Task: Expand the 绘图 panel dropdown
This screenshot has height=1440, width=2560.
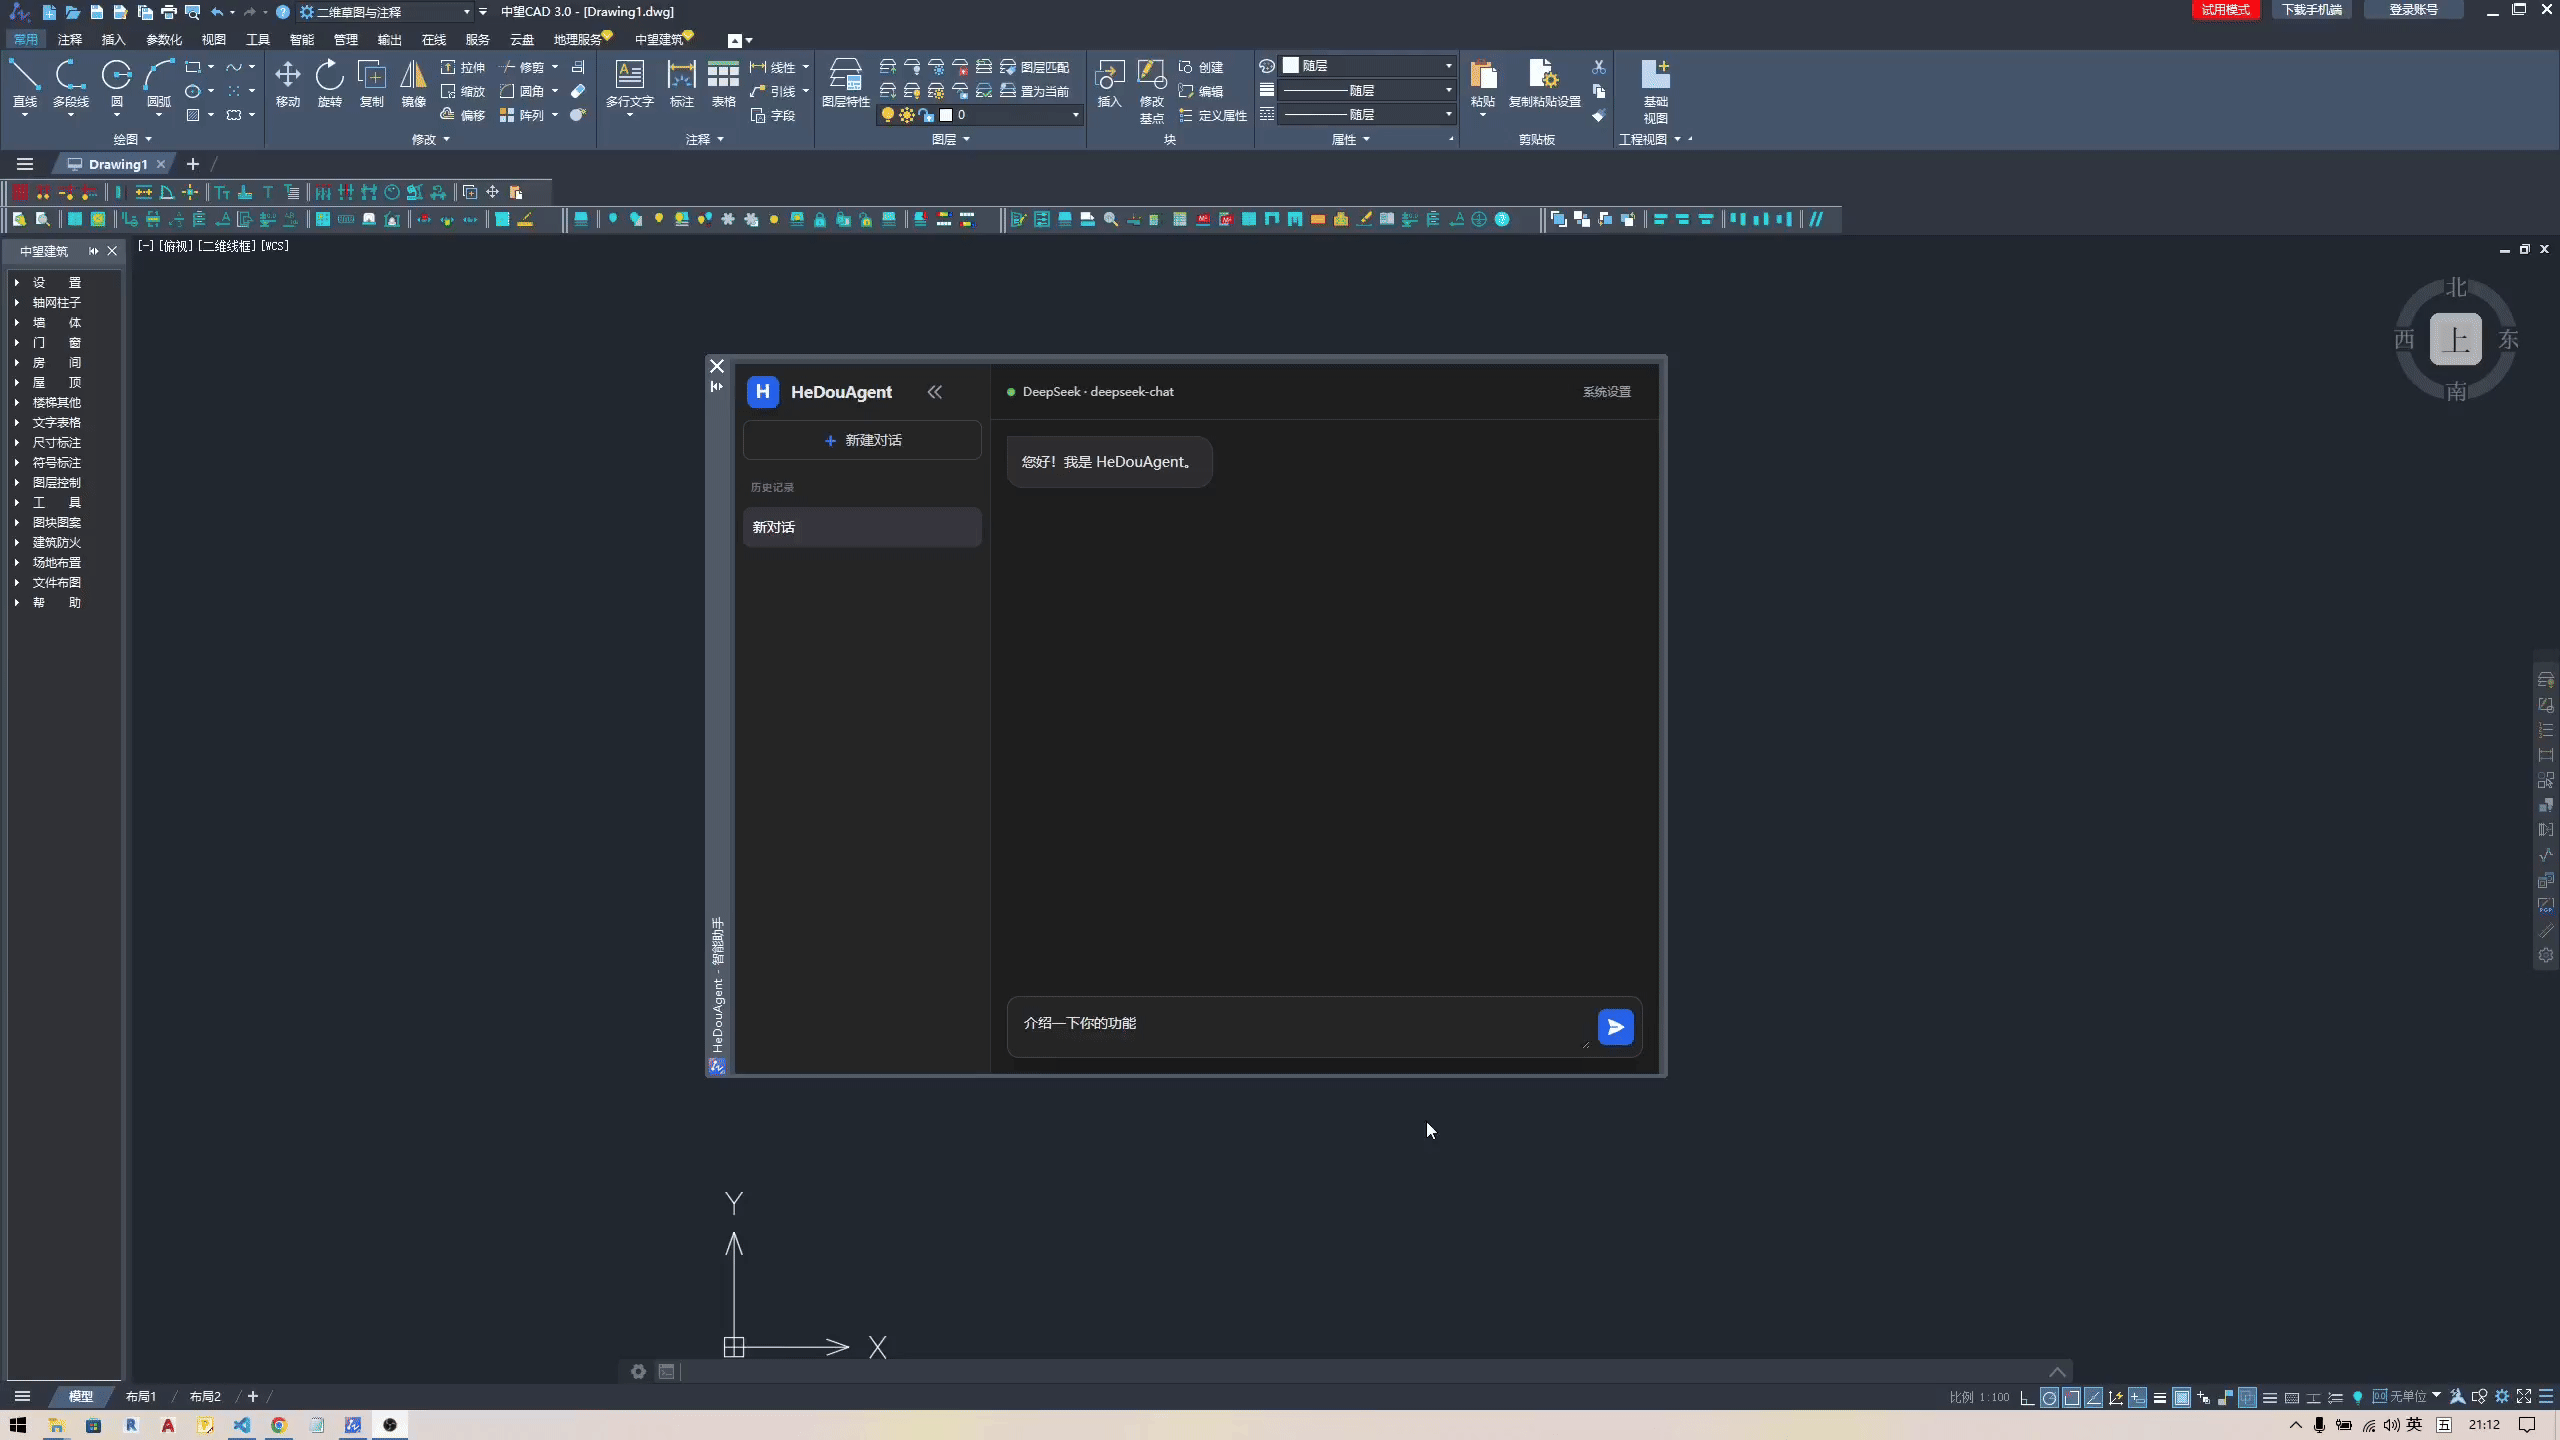Action: pyautogui.click(x=132, y=139)
